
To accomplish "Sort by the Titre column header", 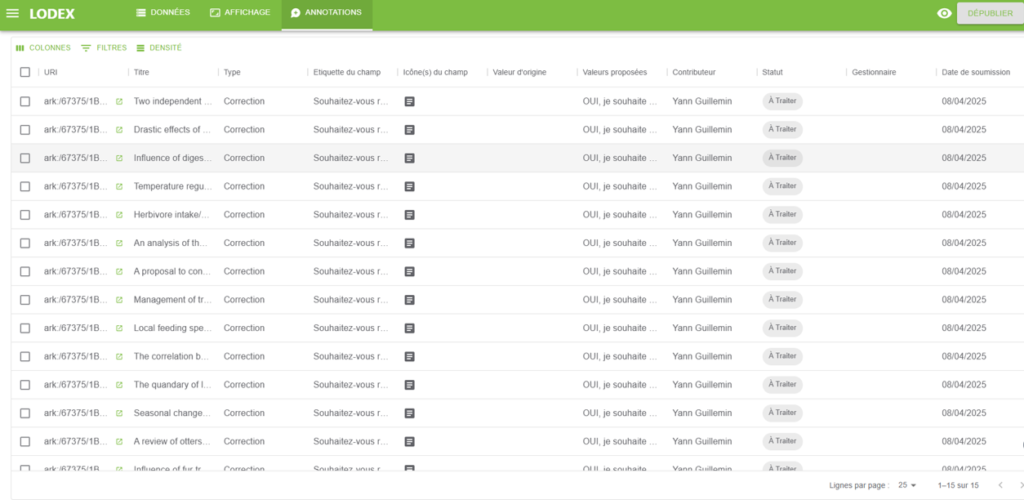I will 142,72.
